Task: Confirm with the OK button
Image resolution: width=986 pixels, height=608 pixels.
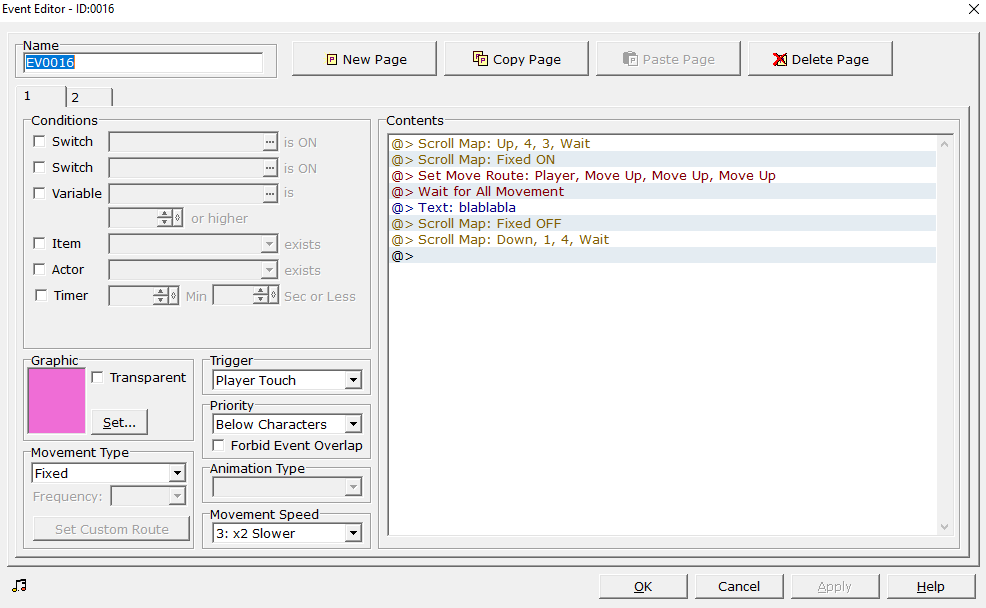Action: 643,587
